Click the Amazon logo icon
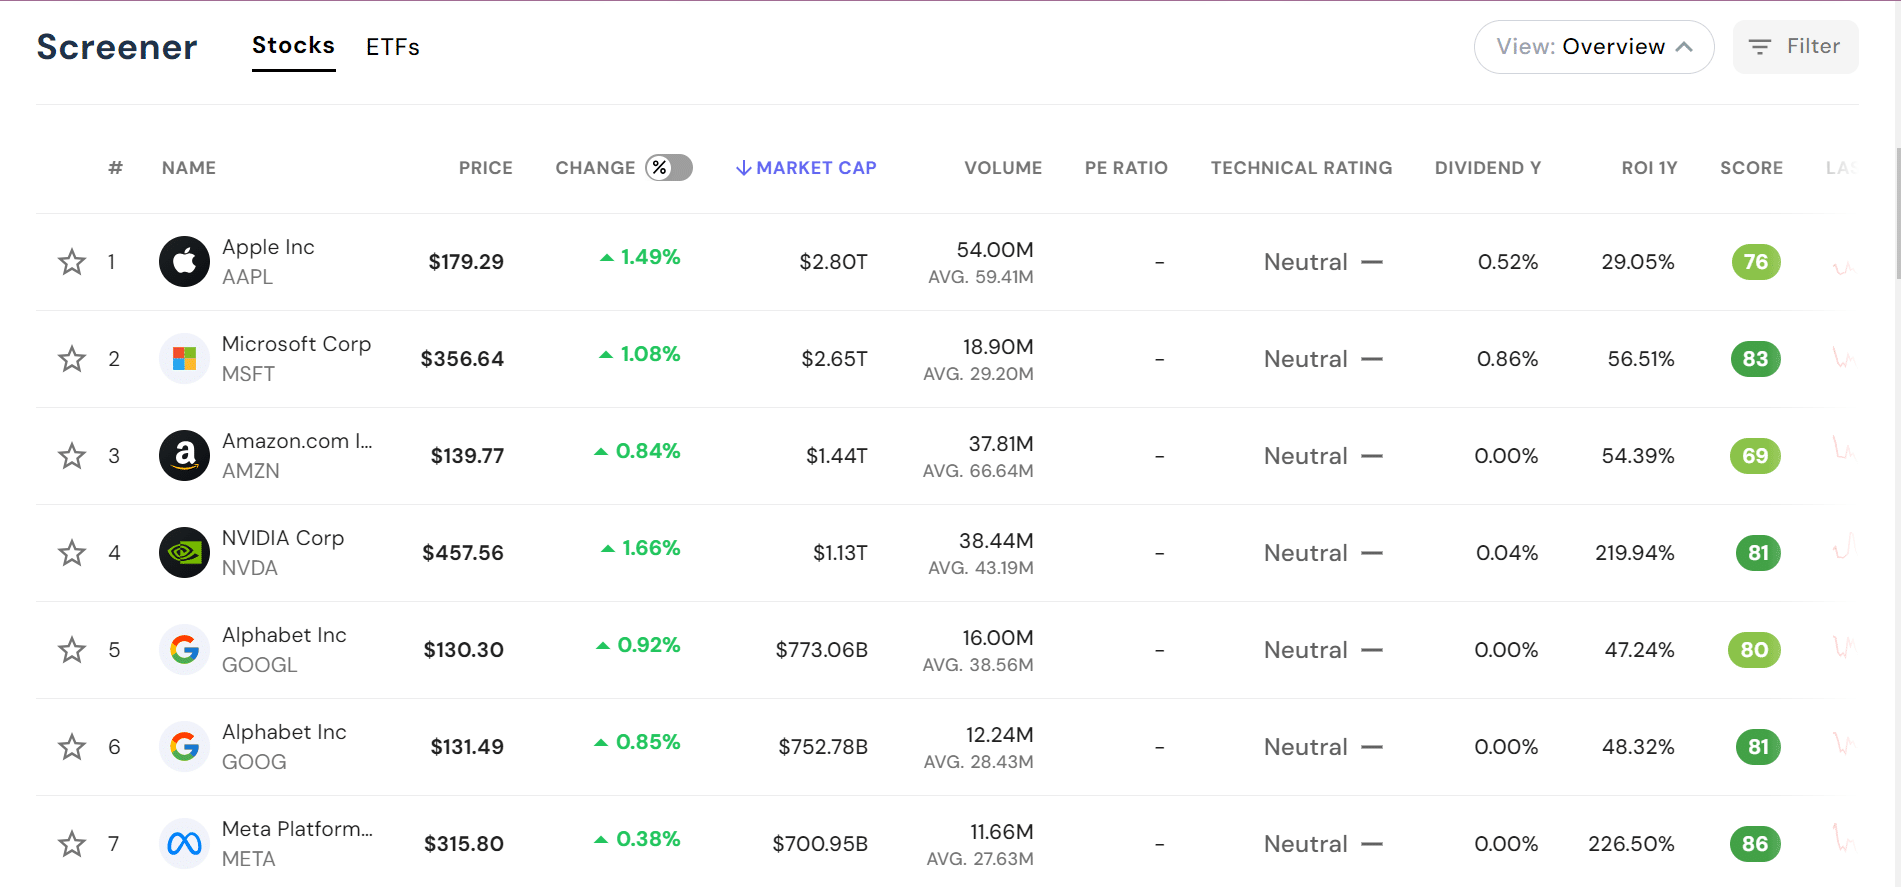This screenshot has width=1901, height=887. click(x=184, y=456)
